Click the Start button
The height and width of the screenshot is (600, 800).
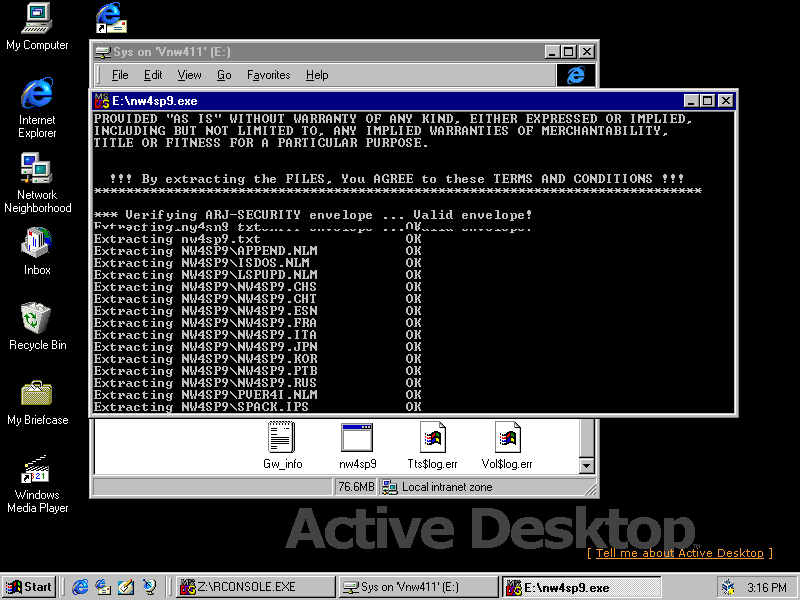coord(29,587)
